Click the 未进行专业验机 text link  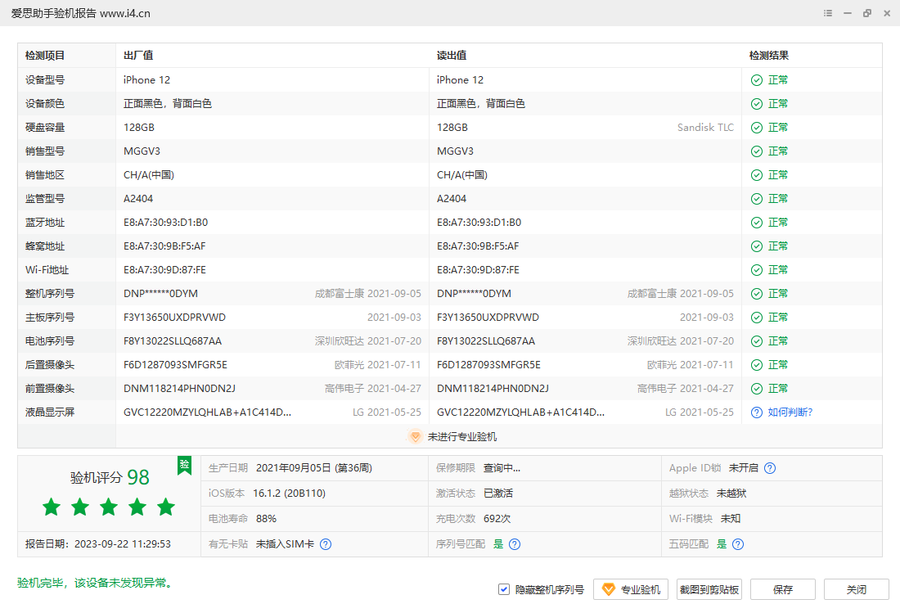462,437
